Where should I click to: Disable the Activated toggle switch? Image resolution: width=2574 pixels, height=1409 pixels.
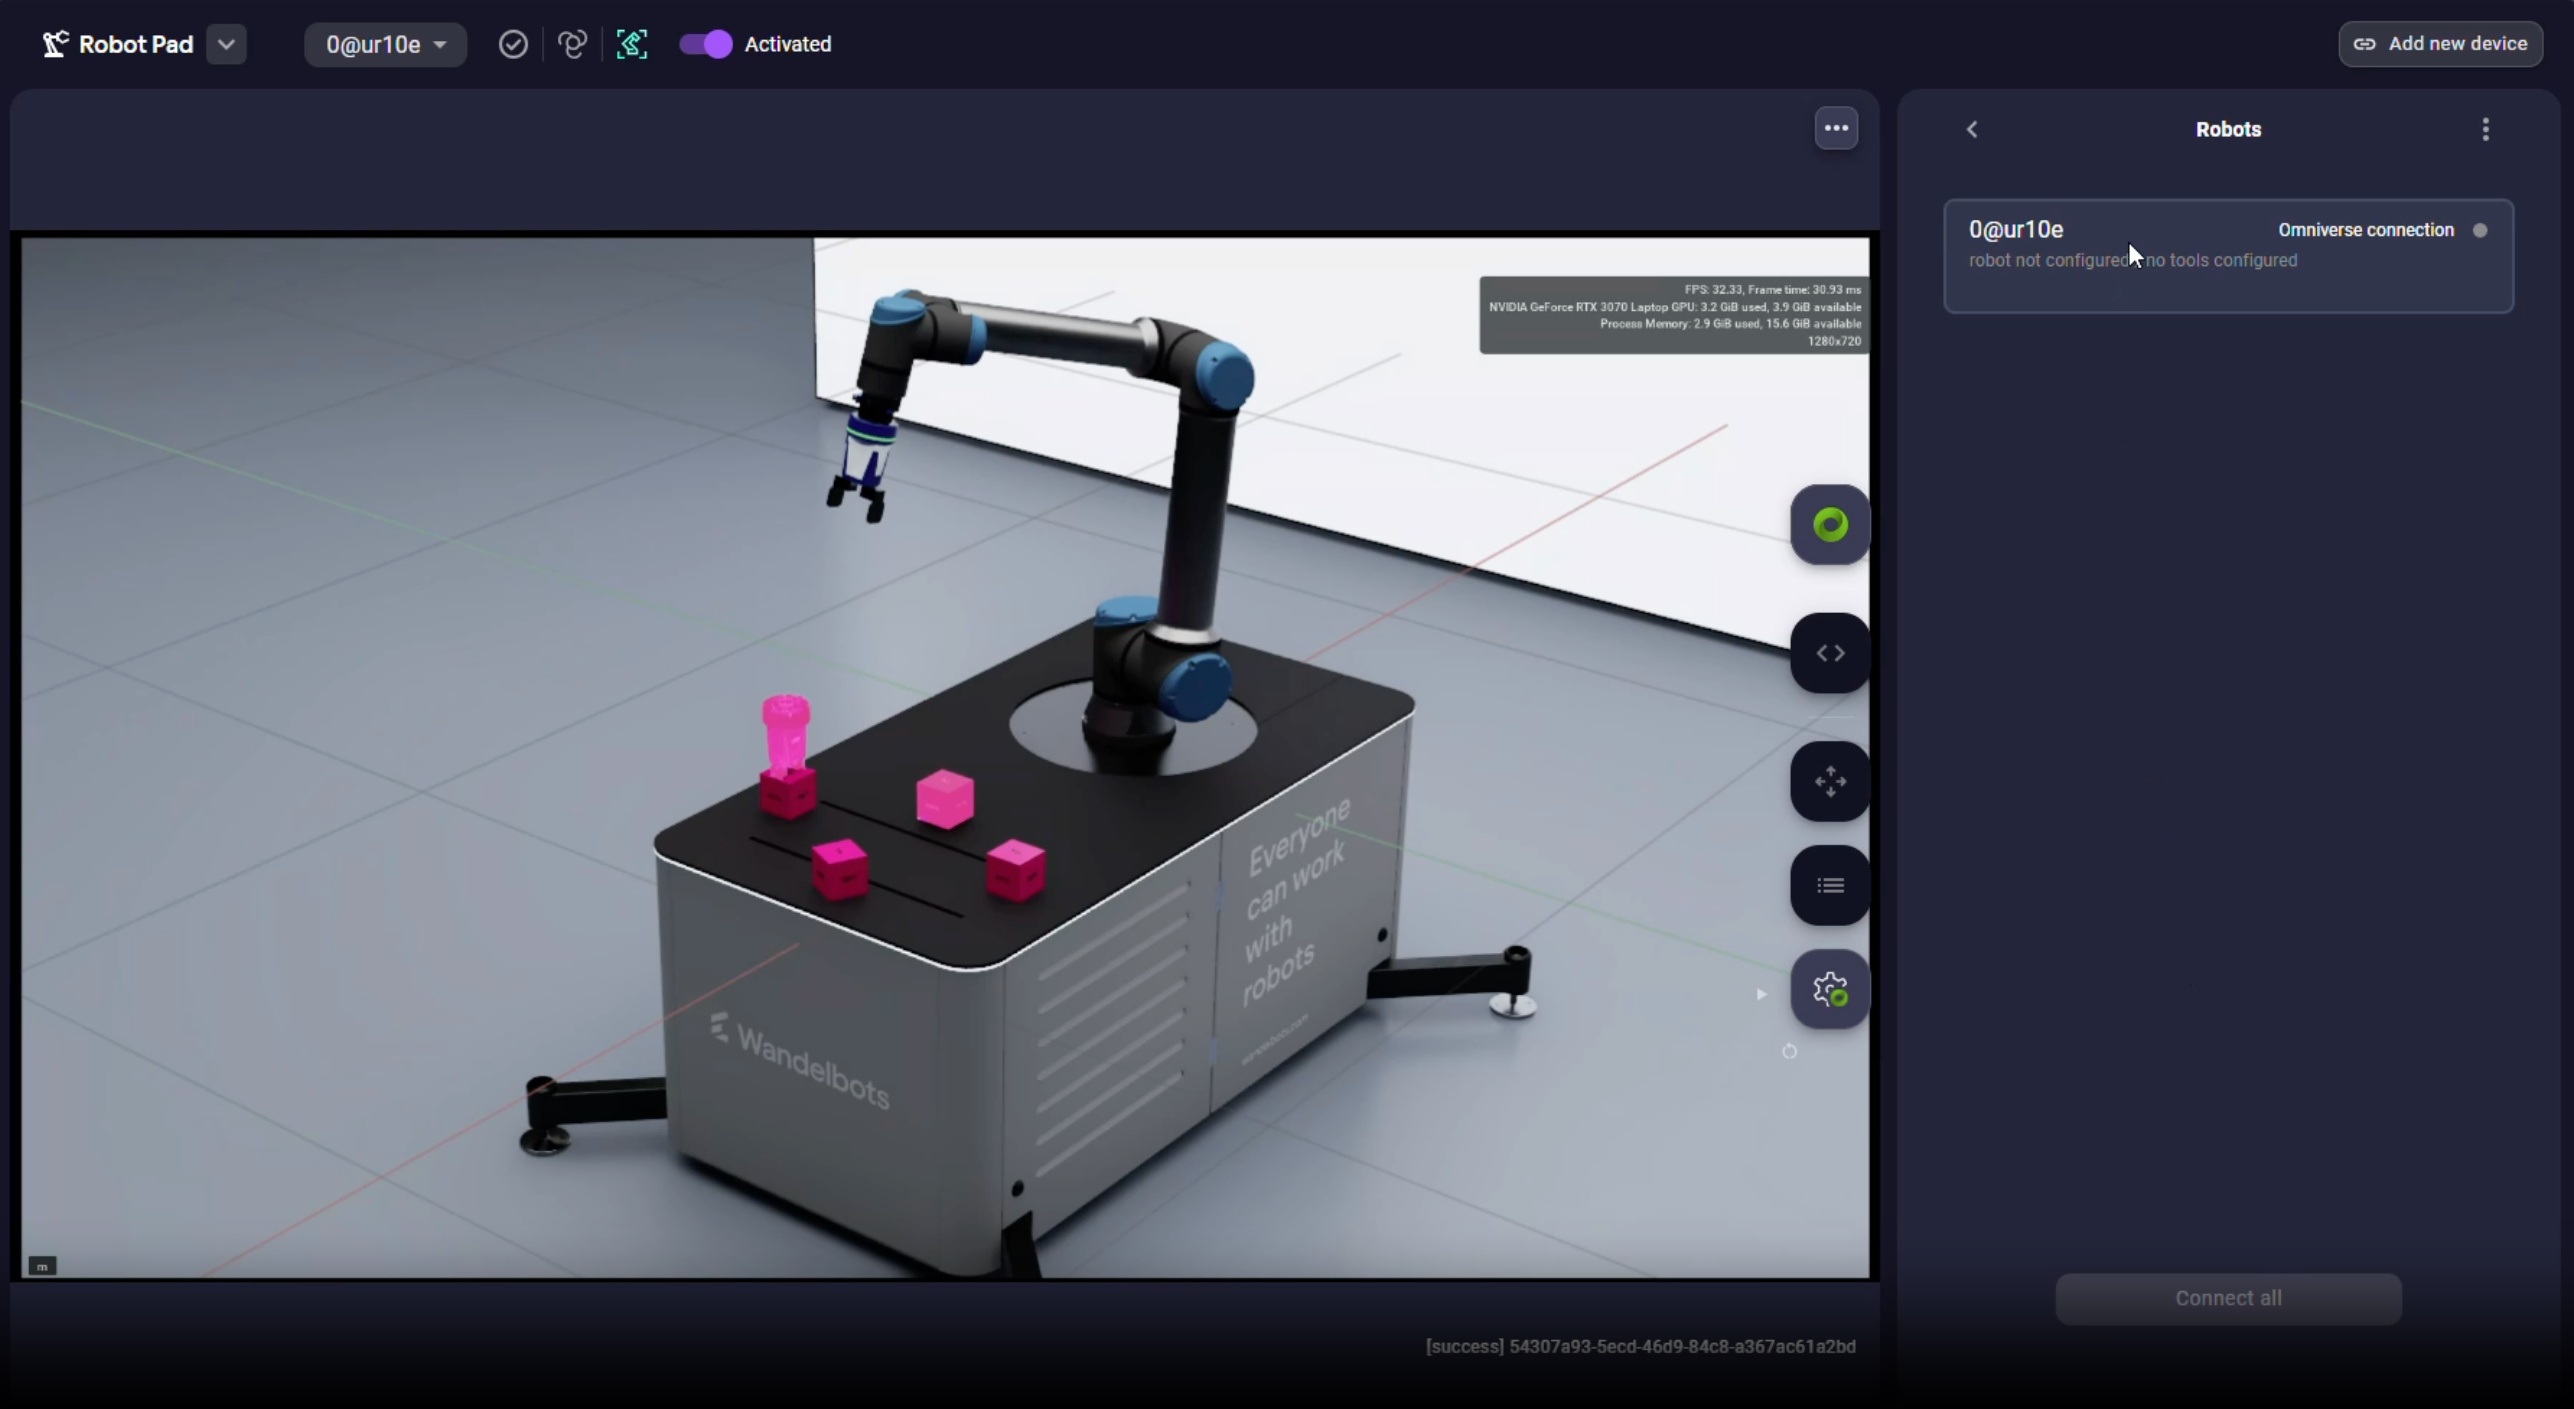704,44
